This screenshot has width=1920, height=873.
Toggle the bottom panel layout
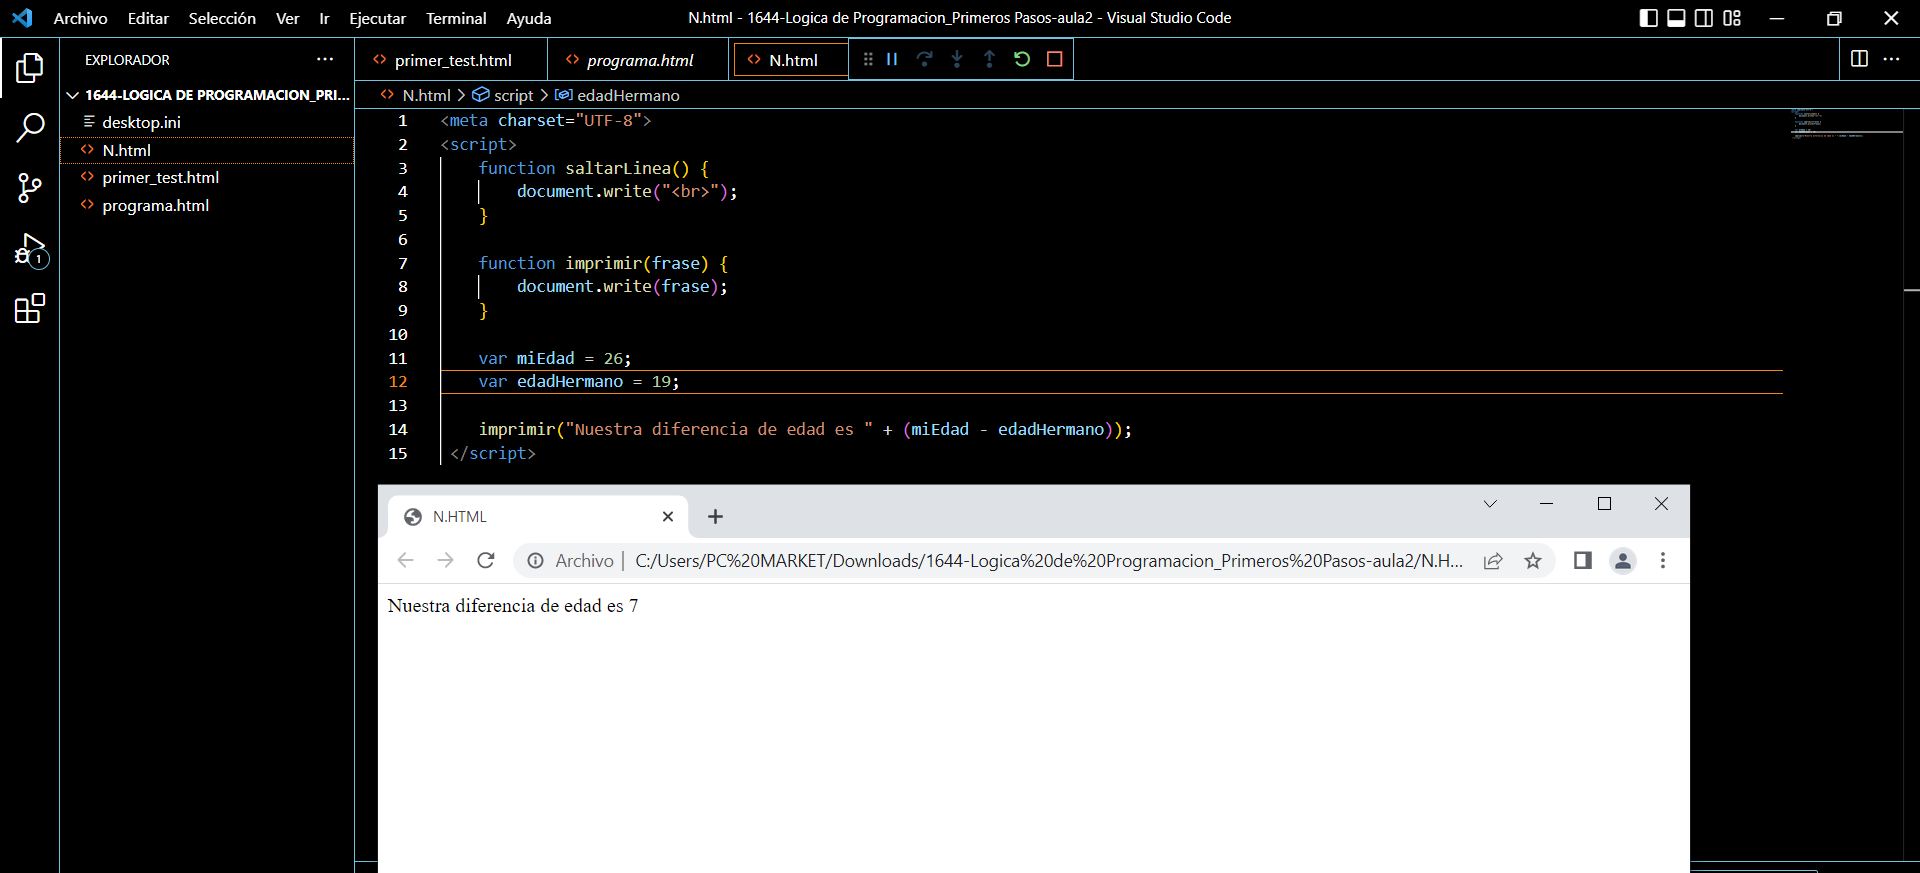coord(1676,18)
